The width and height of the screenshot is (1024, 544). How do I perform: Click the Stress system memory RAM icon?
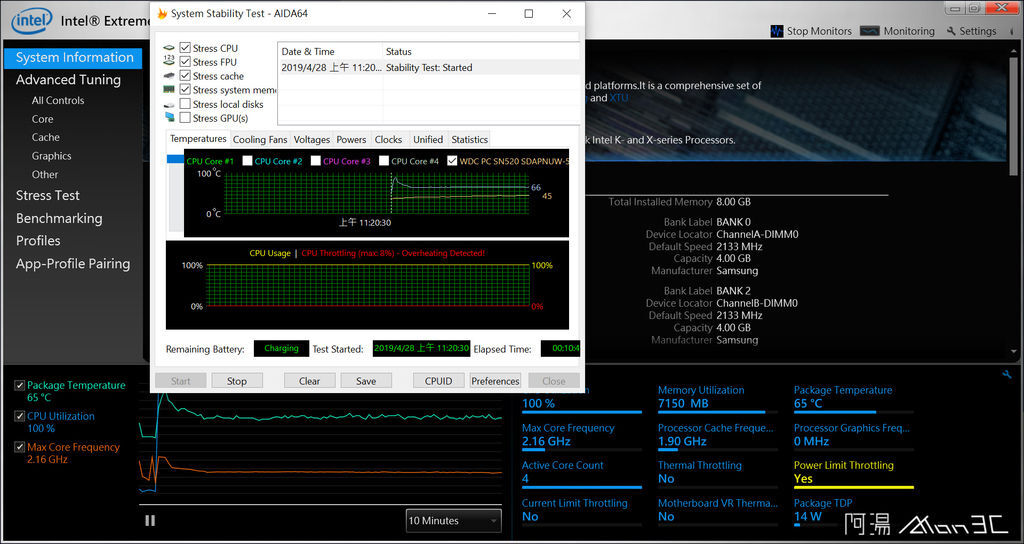169,89
